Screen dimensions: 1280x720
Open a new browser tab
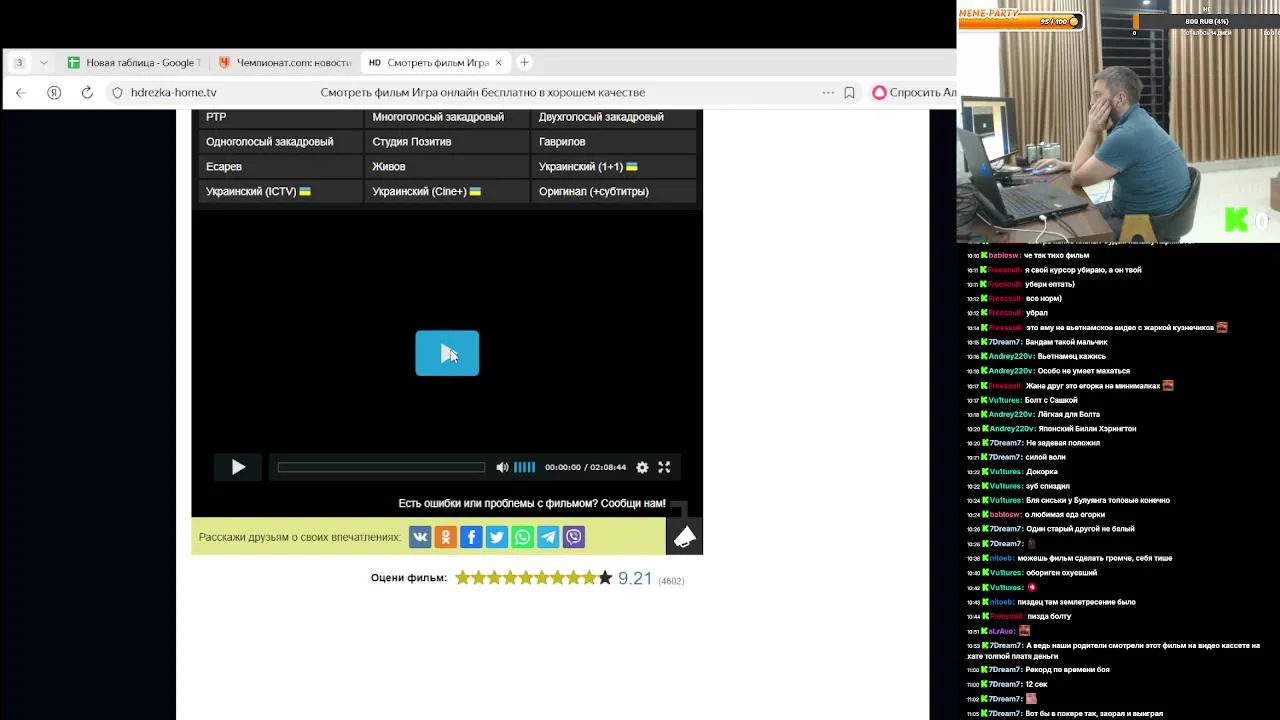[x=524, y=62]
